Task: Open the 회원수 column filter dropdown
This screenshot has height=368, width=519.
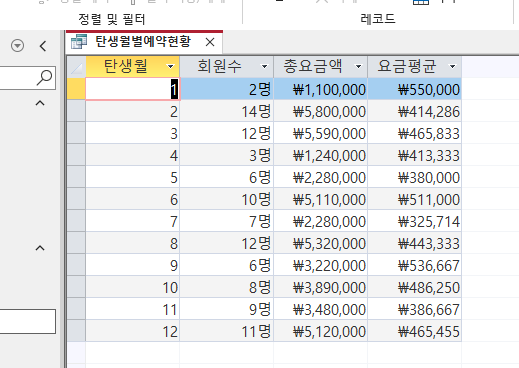Action: pos(264,67)
